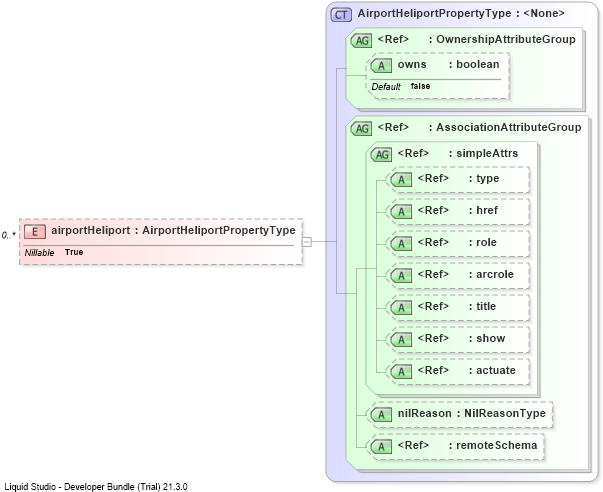Screen dimensions: 603x492
Task: Click the AG icon beside AssociationAttributeGroup
Action: tap(361, 128)
